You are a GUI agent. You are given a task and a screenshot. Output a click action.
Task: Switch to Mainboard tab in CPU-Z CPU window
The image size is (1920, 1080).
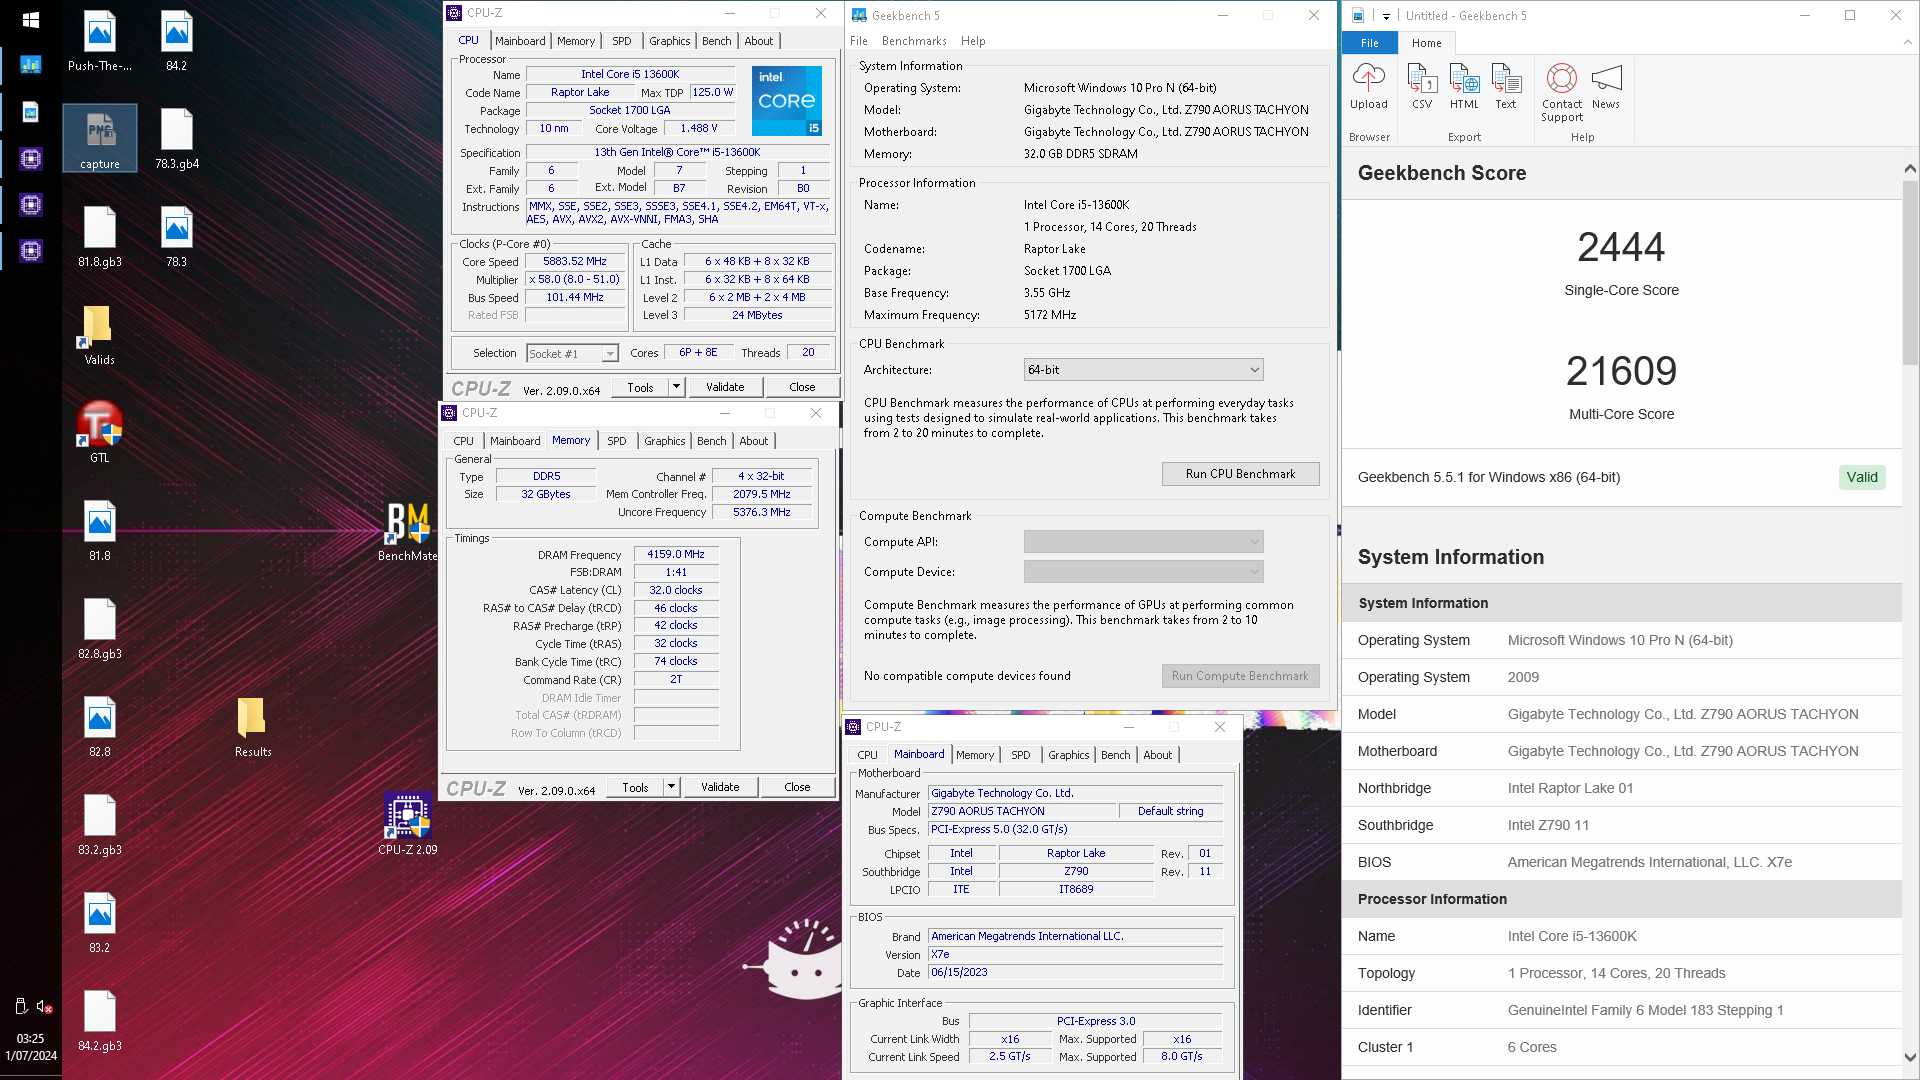(x=520, y=41)
